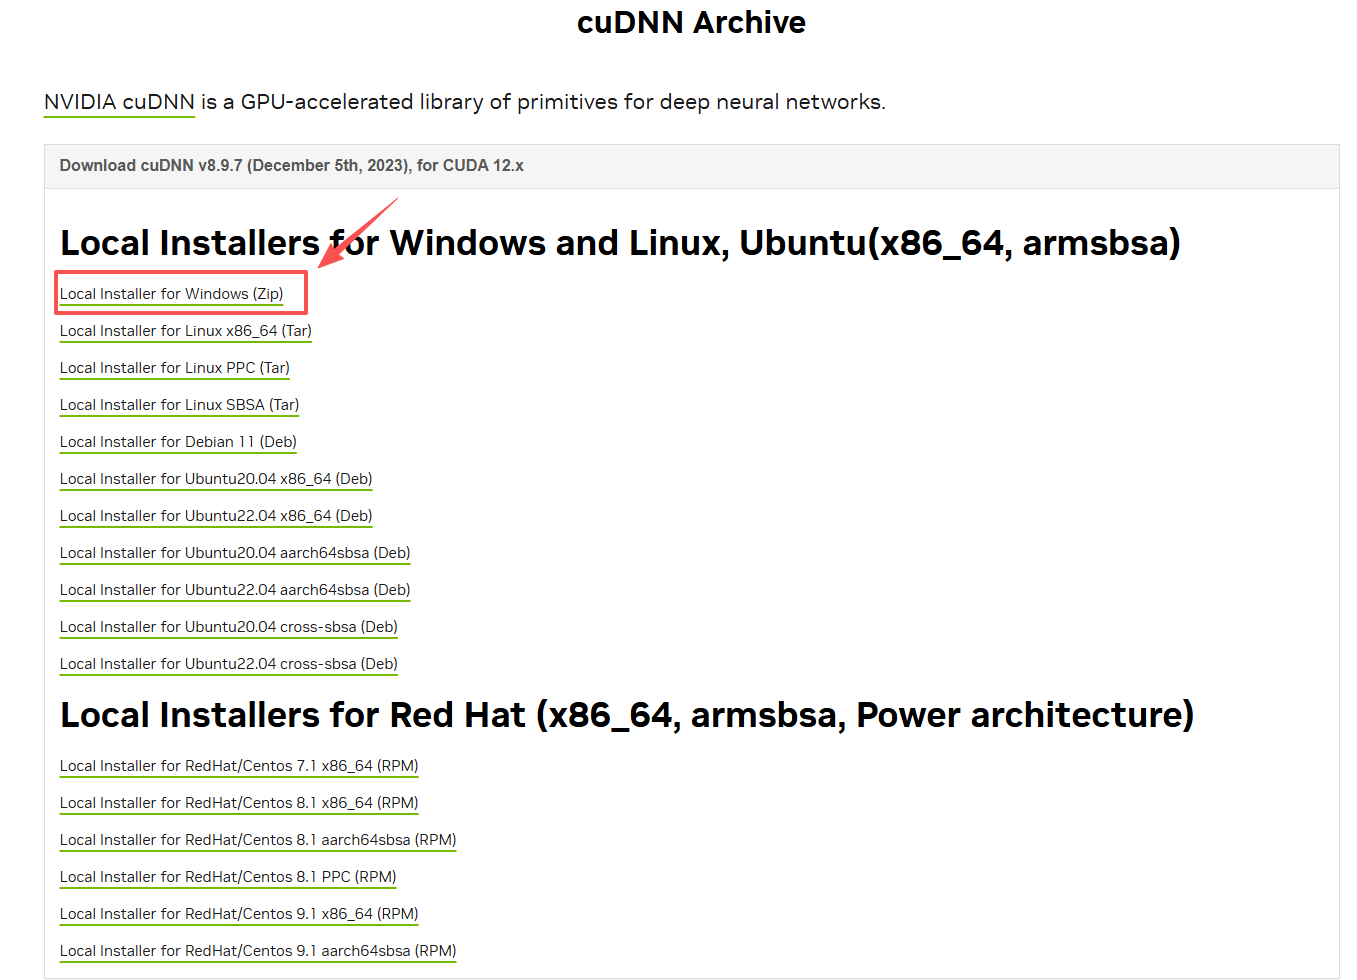1357x980 pixels.
Task: Open RedHat/Centos 8.1 aarch64sbsa (RPM) link
Action: pyautogui.click(x=257, y=840)
